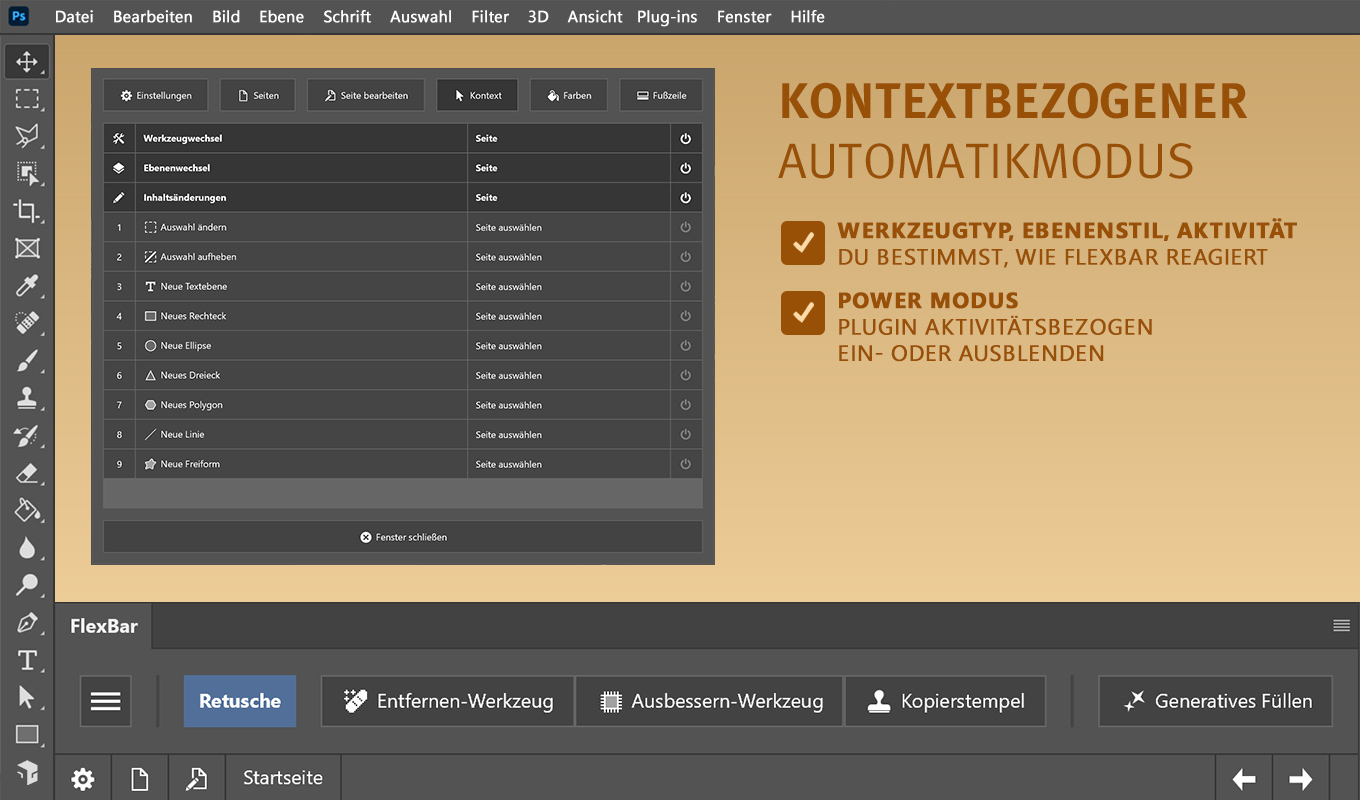Select the Pen tool
1360x800 pixels.
tap(27, 623)
